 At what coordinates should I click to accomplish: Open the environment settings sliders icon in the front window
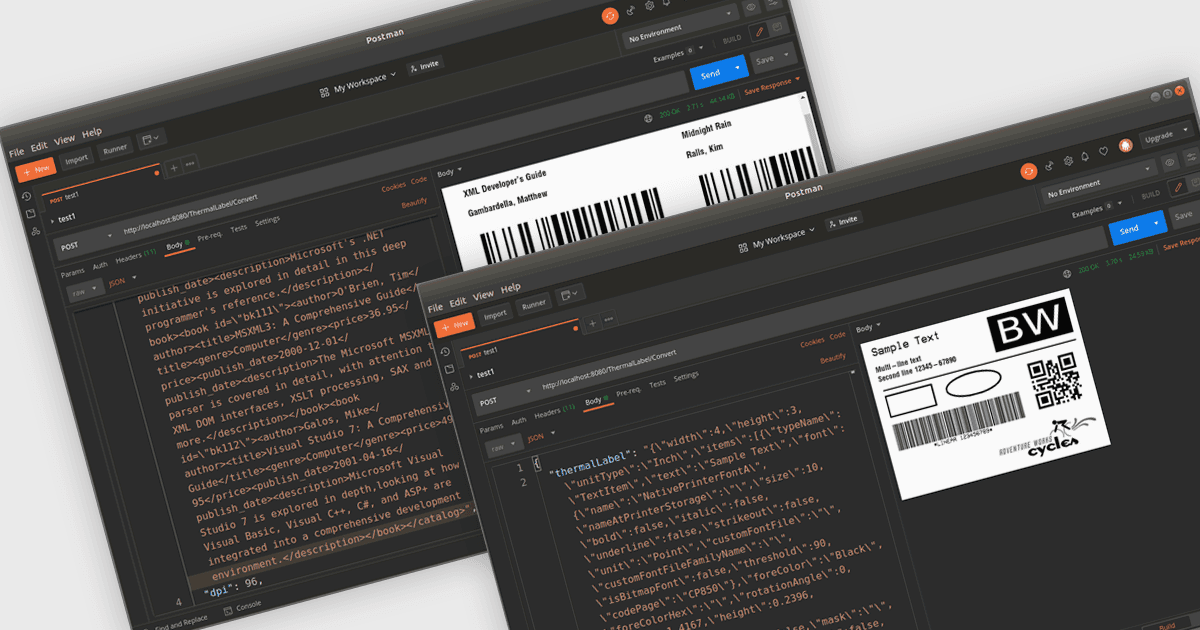click(x=1190, y=158)
